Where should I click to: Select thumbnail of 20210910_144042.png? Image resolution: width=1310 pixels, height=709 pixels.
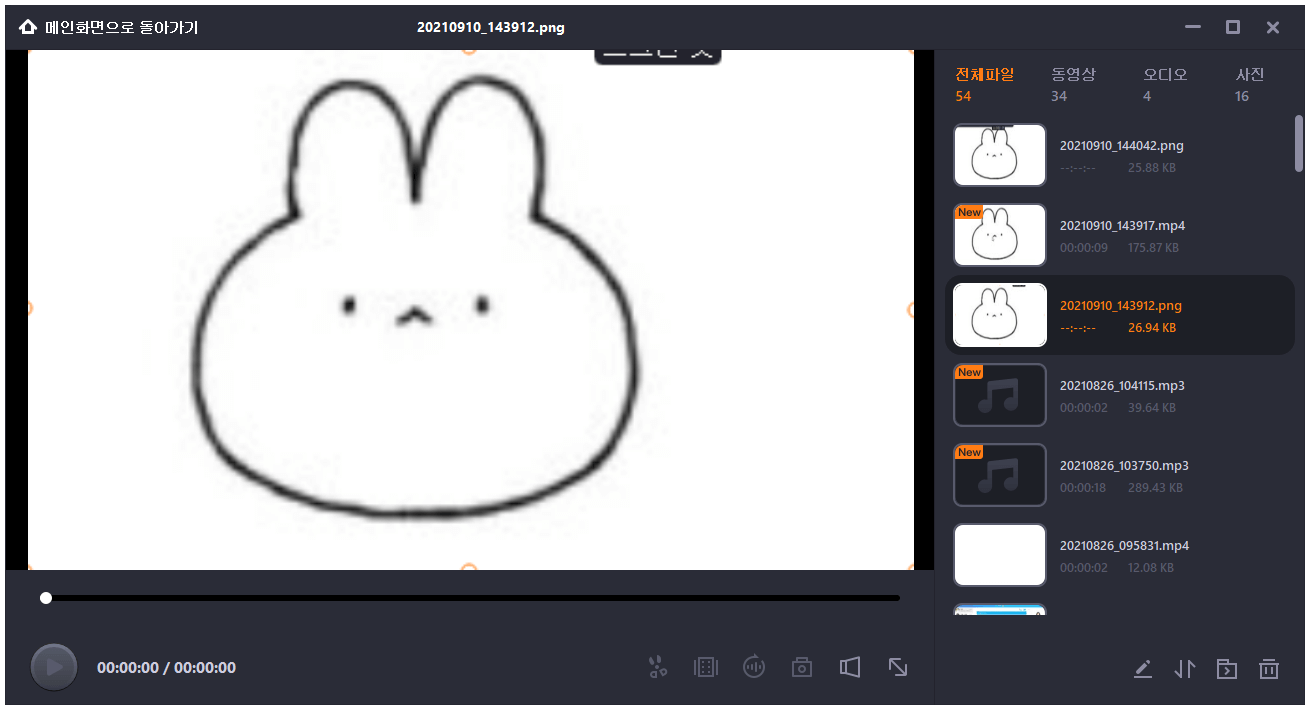pos(1000,155)
